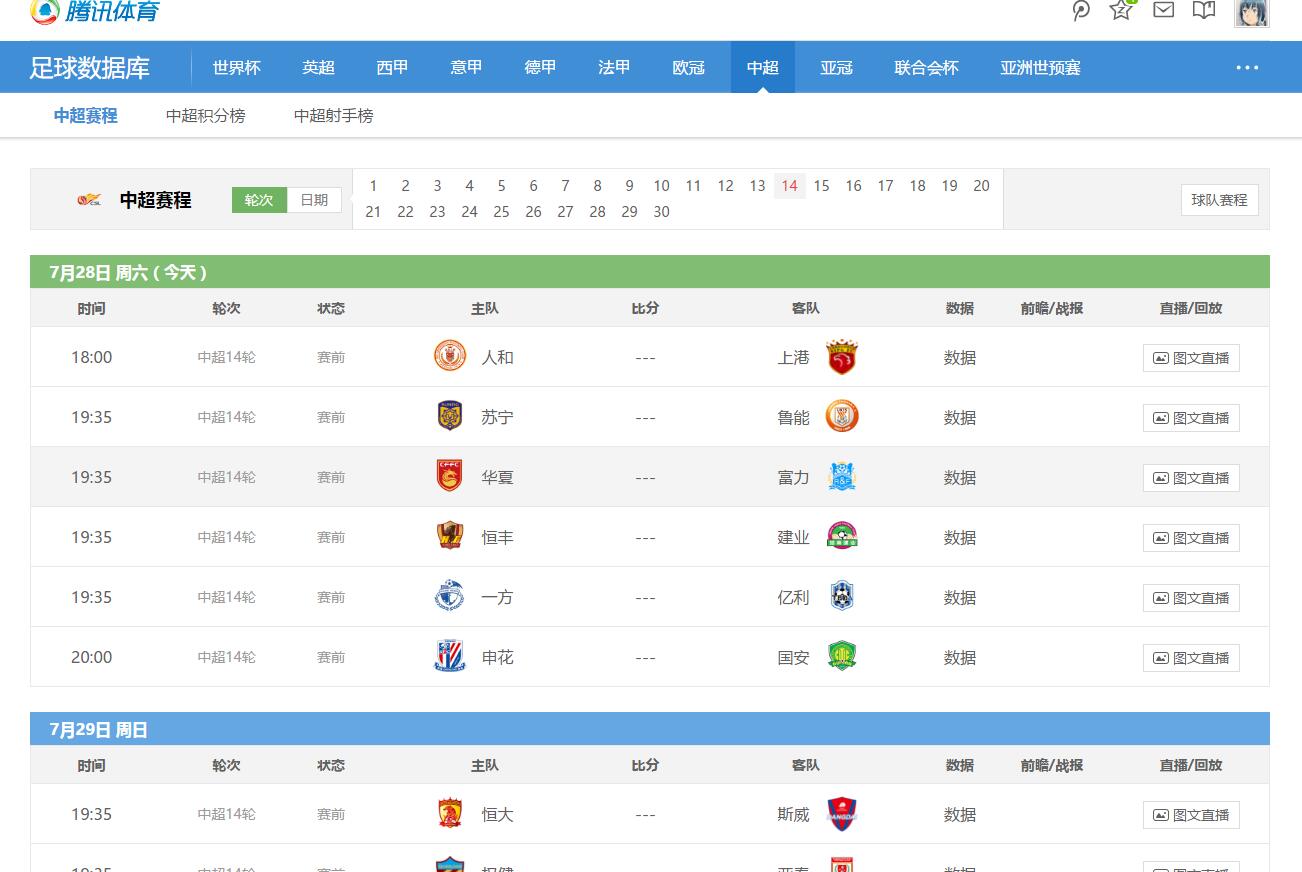The height and width of the screenshot is (872, 1302).
Task: Click the open-book icon in the top bar
Action: 1203,12
